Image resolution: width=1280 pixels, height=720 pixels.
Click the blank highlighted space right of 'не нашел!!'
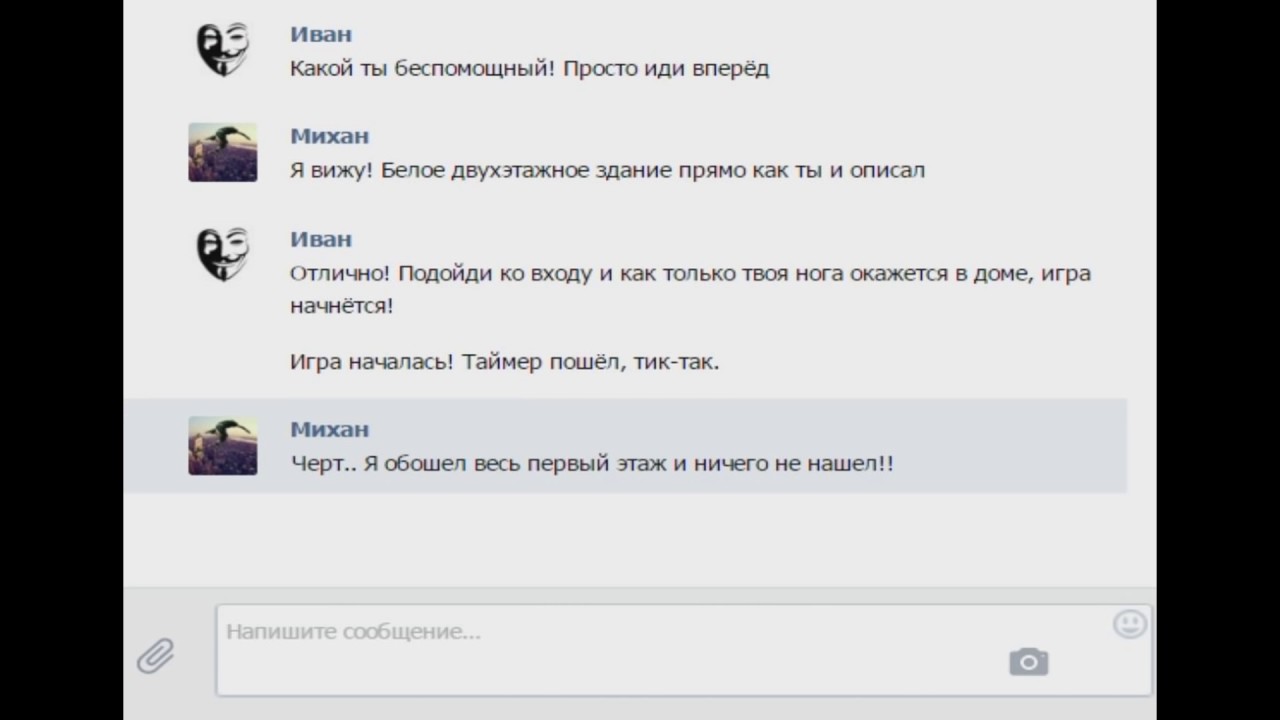pos(1010,464)
